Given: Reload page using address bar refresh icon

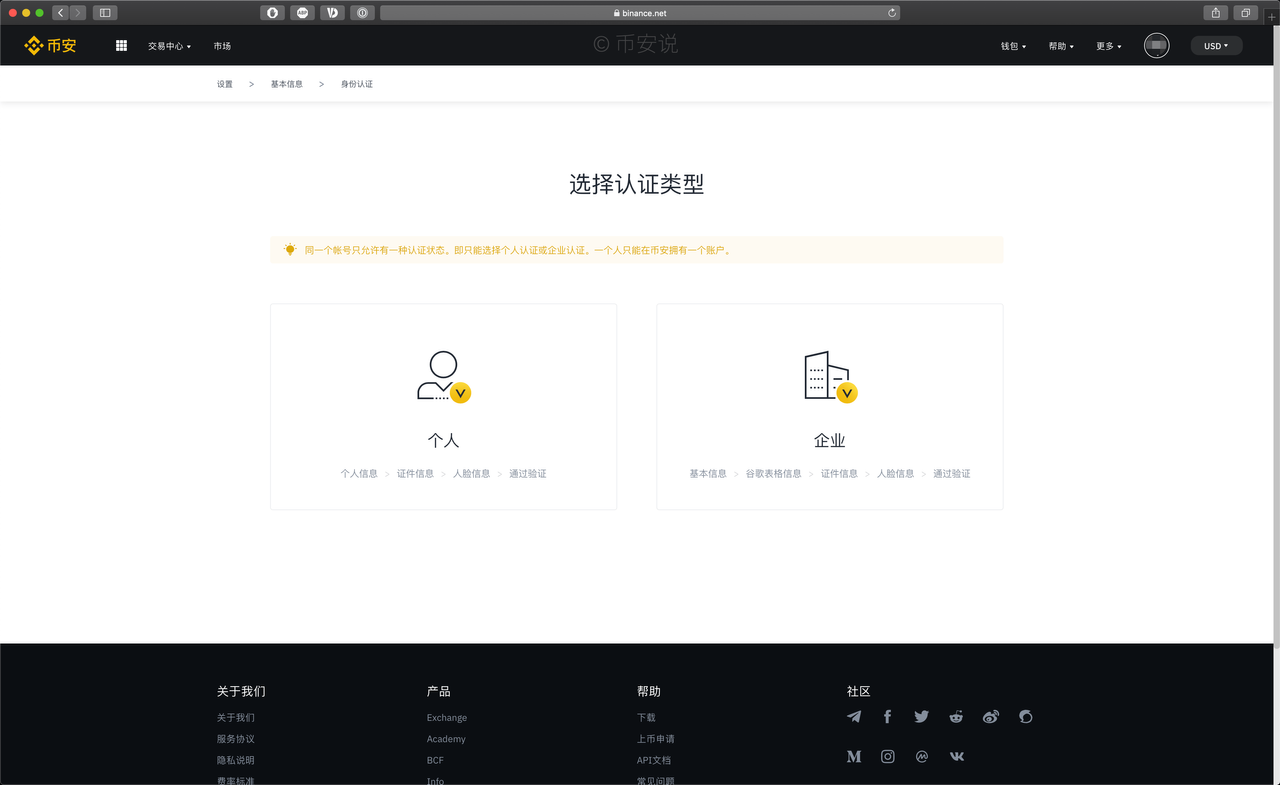Looking at the screenshot, I should click(x=892, y=13).
